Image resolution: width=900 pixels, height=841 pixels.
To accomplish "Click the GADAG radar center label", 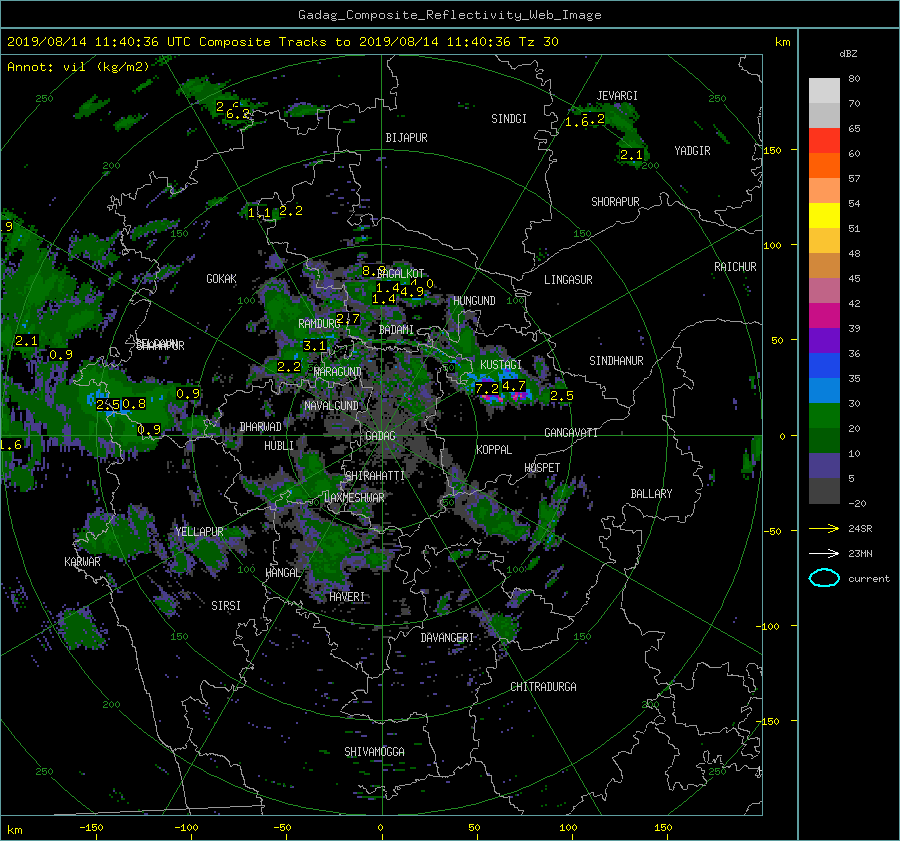I will [380, 436].
